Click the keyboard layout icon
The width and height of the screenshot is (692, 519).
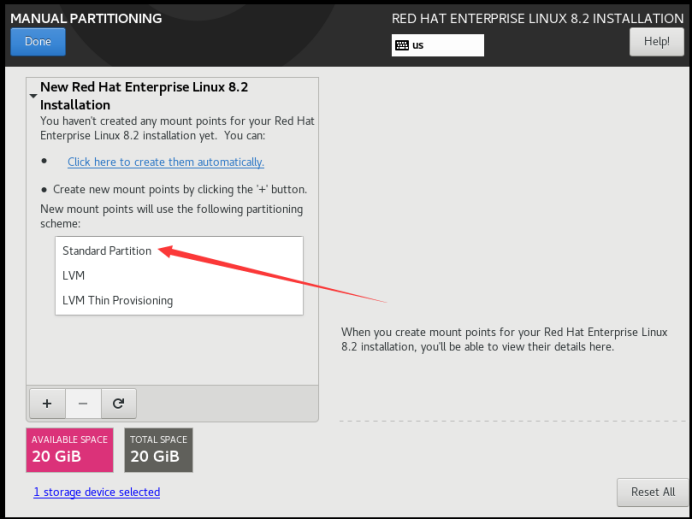coord(402,45)
